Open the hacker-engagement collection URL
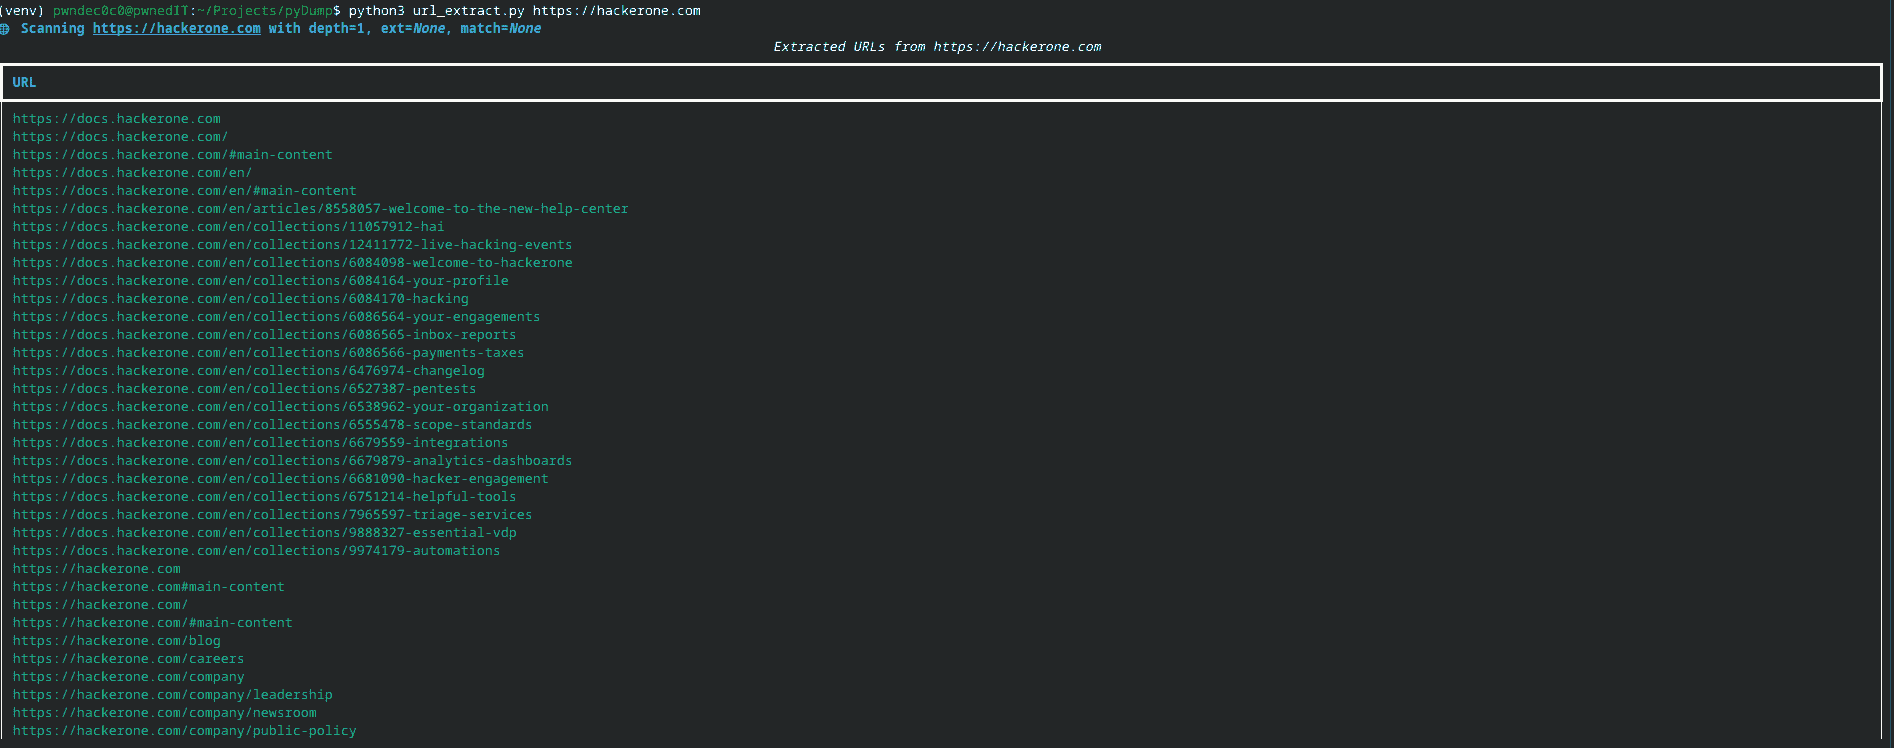The height and width of the screenshot is (748, 1894). coord(281,479)
